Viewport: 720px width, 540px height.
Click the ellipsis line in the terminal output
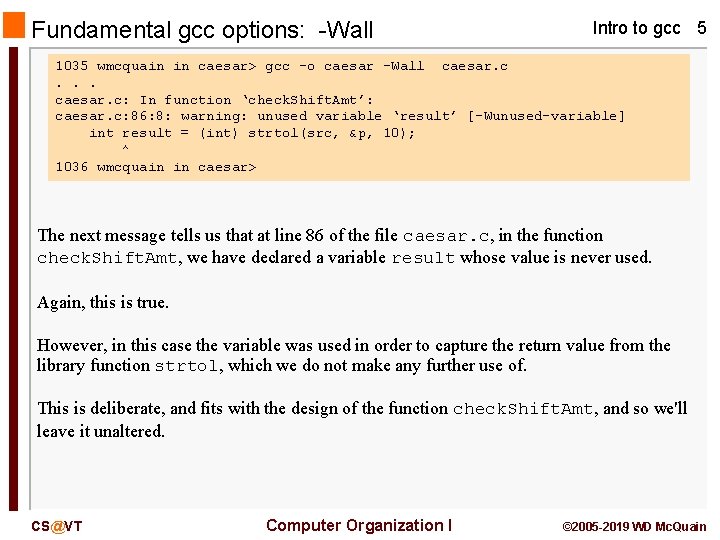point(68,83)
